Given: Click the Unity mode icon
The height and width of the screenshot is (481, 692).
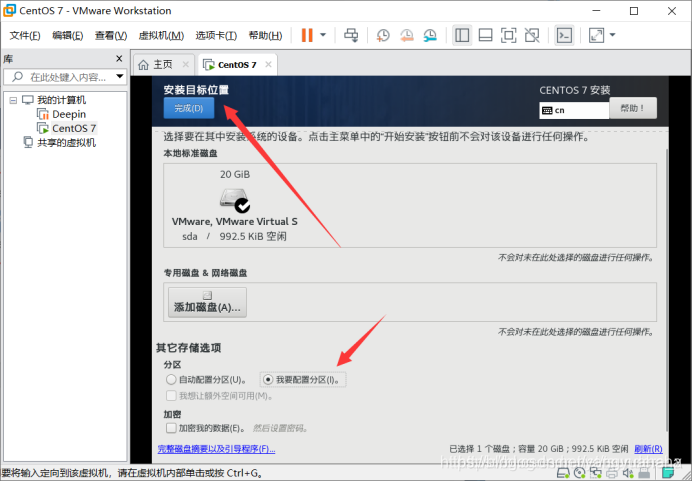Looking at the screenshot, I should 532,35.
